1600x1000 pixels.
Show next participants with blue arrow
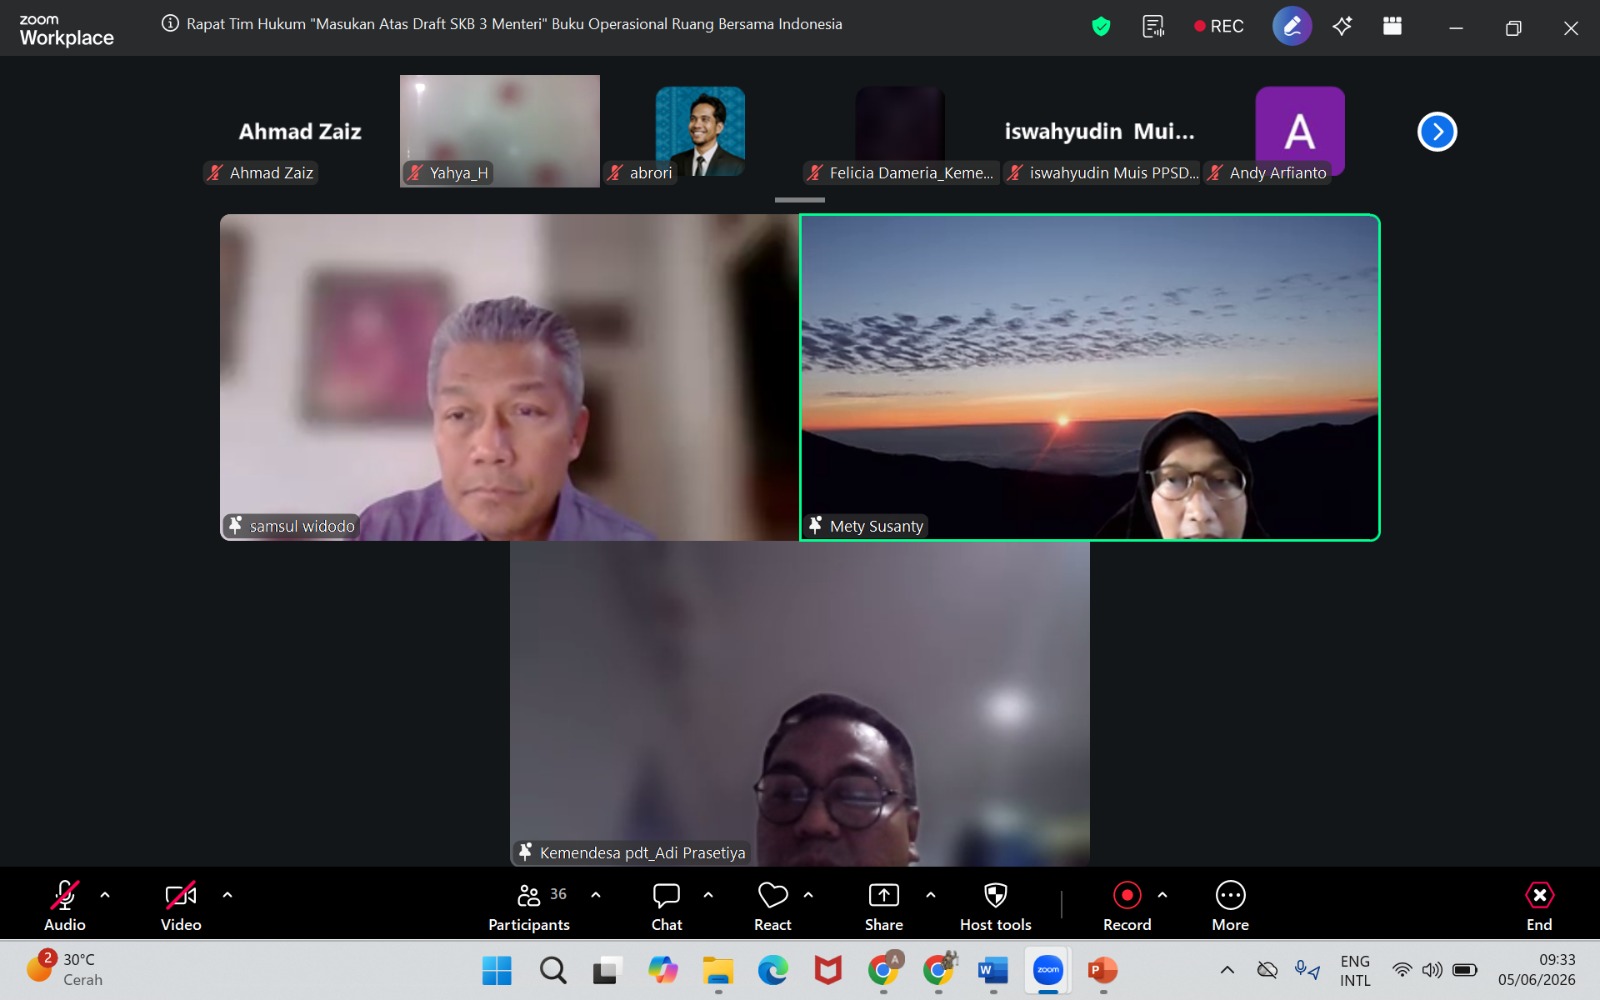click(1437, 131)
